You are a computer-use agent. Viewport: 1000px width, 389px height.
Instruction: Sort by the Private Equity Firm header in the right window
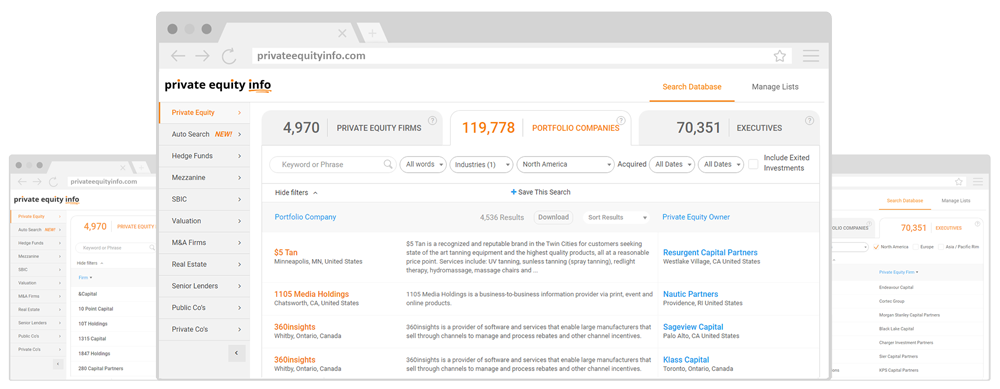coord(899,272)
